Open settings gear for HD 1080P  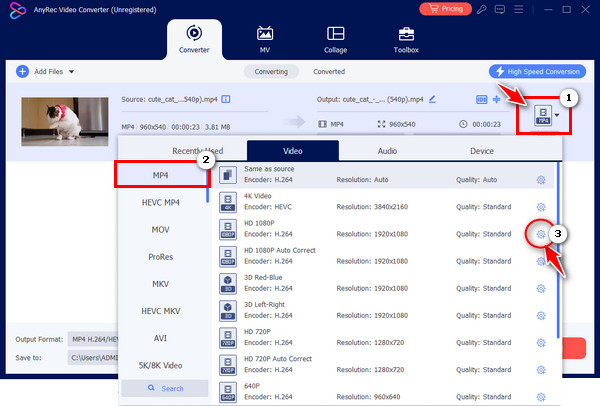coord(541,234)
